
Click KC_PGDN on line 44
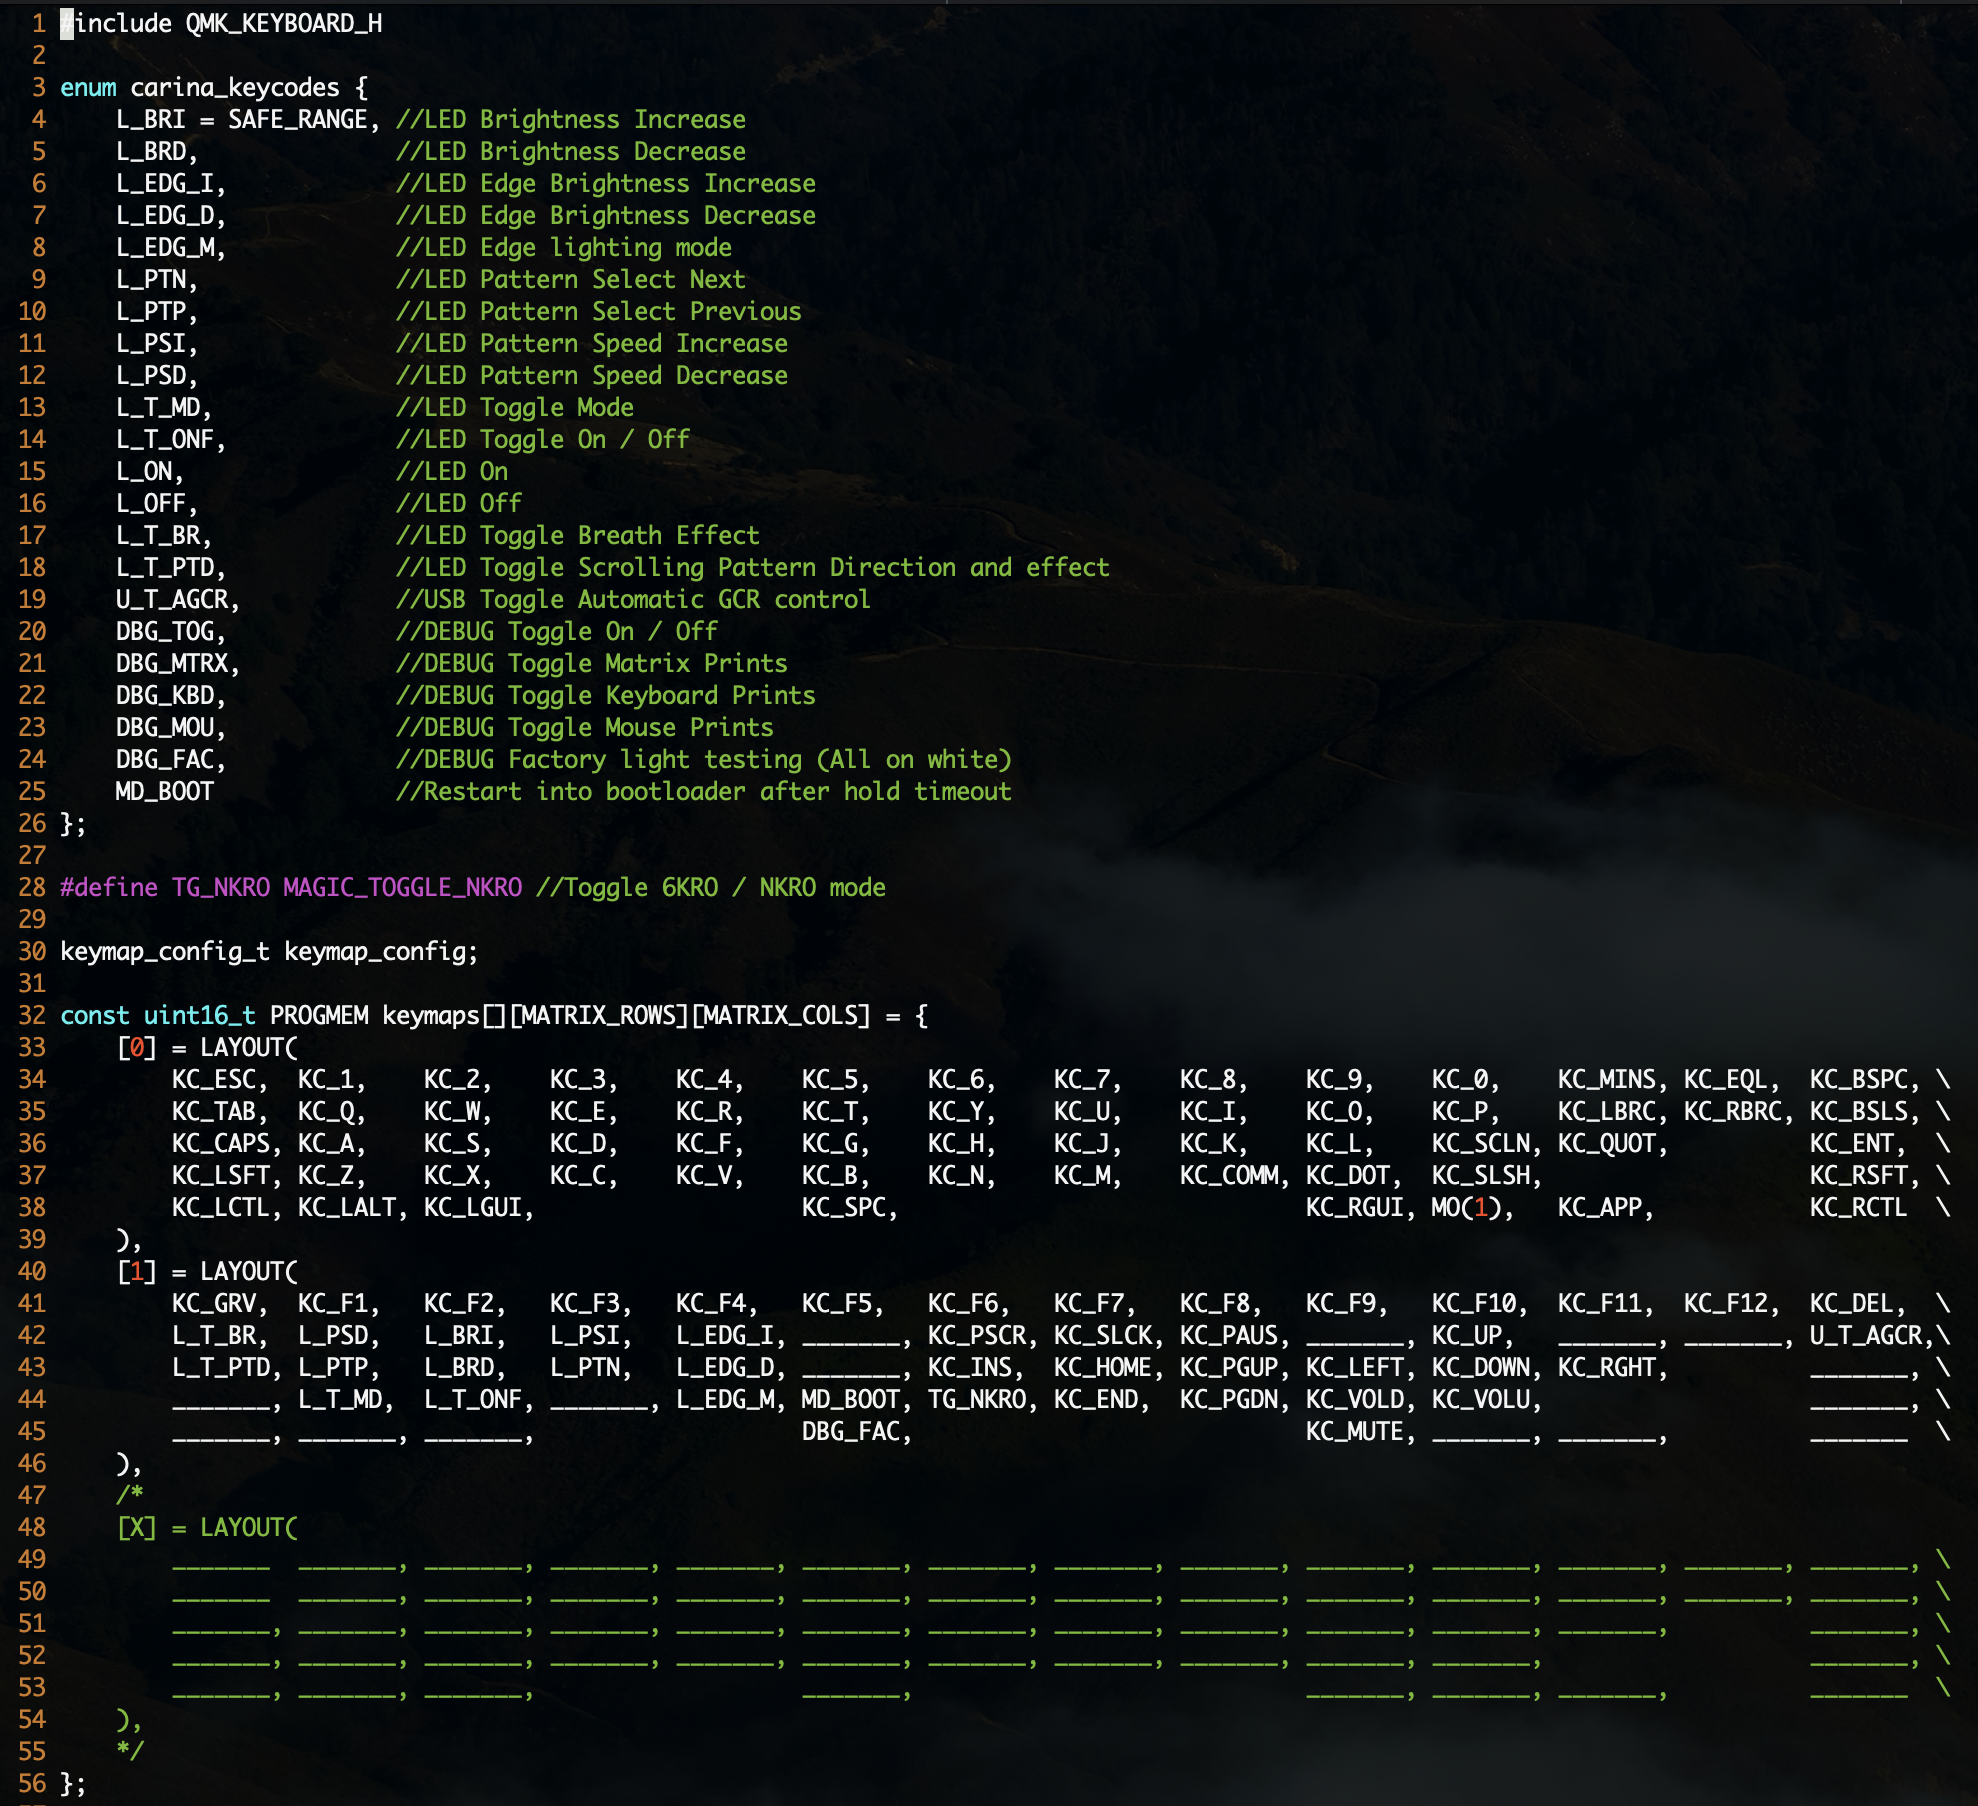click(1229, 1399)
